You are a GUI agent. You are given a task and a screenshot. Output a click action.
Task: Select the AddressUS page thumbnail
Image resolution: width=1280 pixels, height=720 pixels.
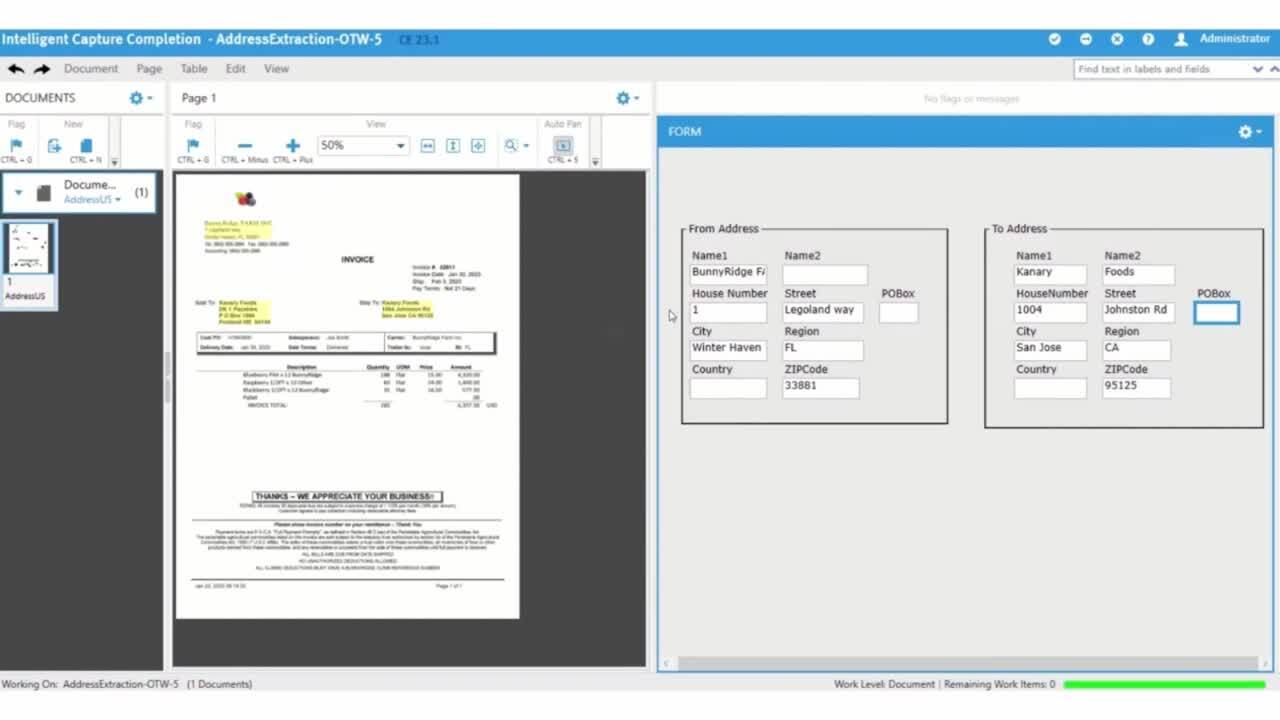tap(28, 263)
